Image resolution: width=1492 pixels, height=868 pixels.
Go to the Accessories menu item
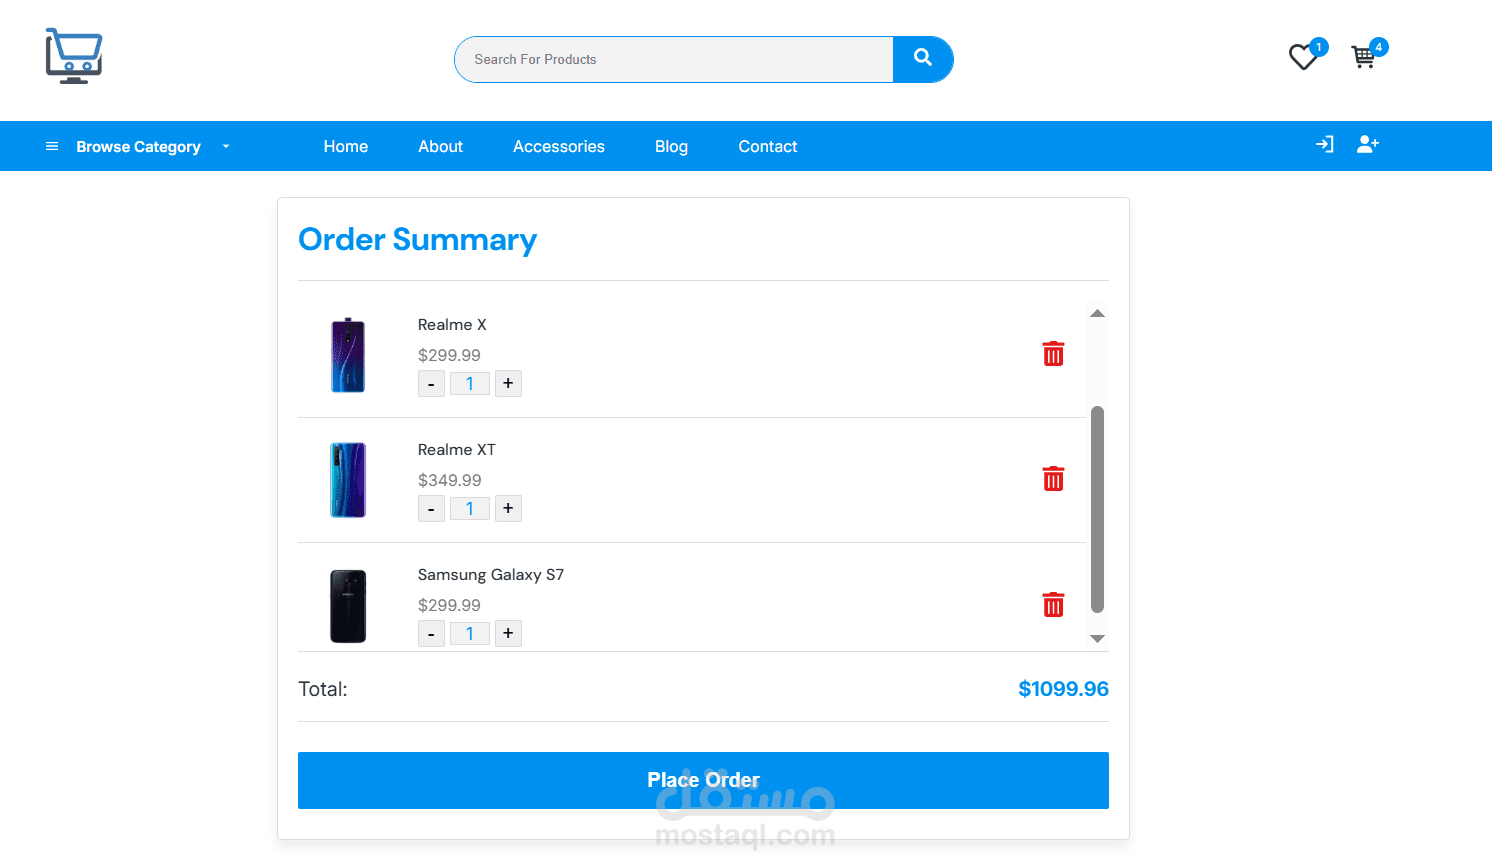tap(559, 147)
